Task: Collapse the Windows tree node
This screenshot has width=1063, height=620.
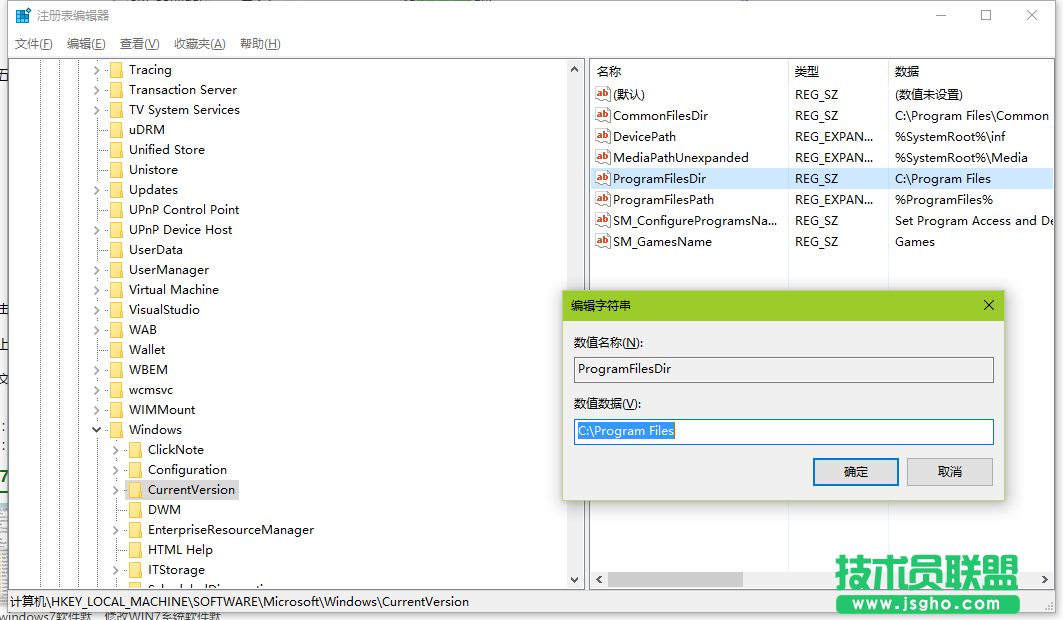Action: pyautogui.click(x=96, y=429)
